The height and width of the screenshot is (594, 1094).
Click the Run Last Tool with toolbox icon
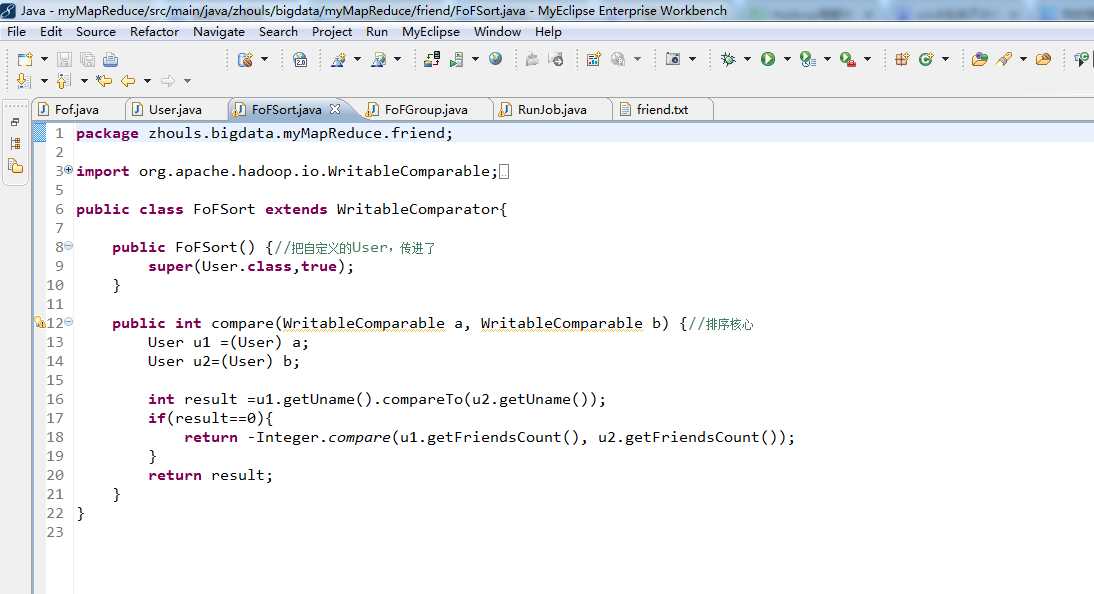coord(848,59)
